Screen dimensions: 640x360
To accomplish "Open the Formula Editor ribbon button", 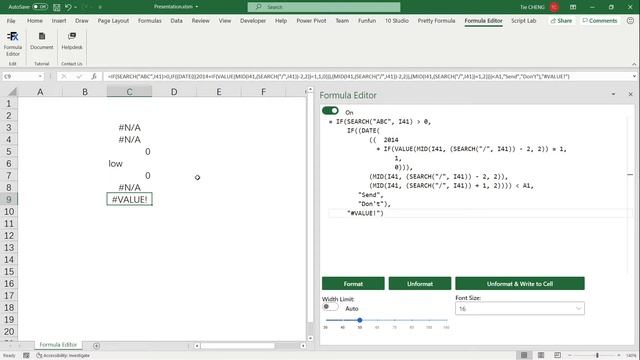I will (13, 44).
